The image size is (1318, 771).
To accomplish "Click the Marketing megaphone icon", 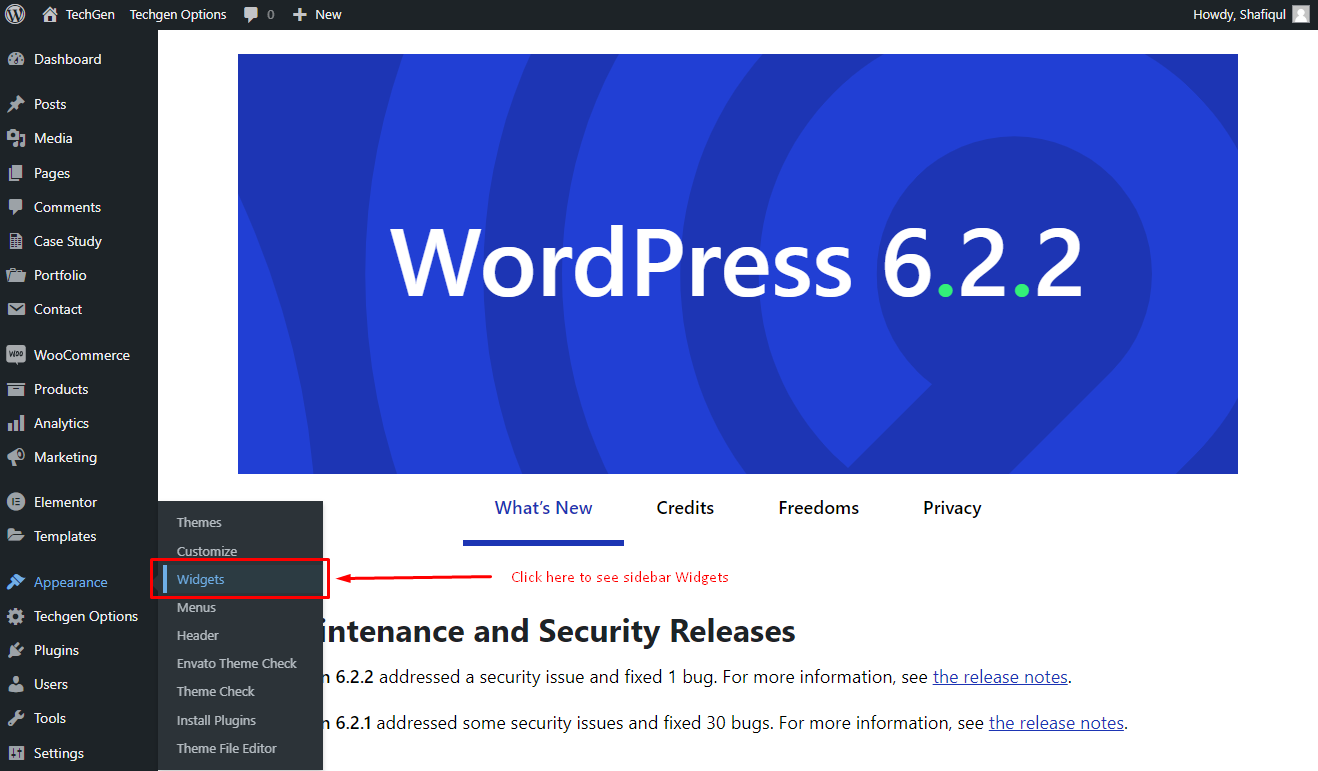I will pyautogui.click(x=15, y=457).
